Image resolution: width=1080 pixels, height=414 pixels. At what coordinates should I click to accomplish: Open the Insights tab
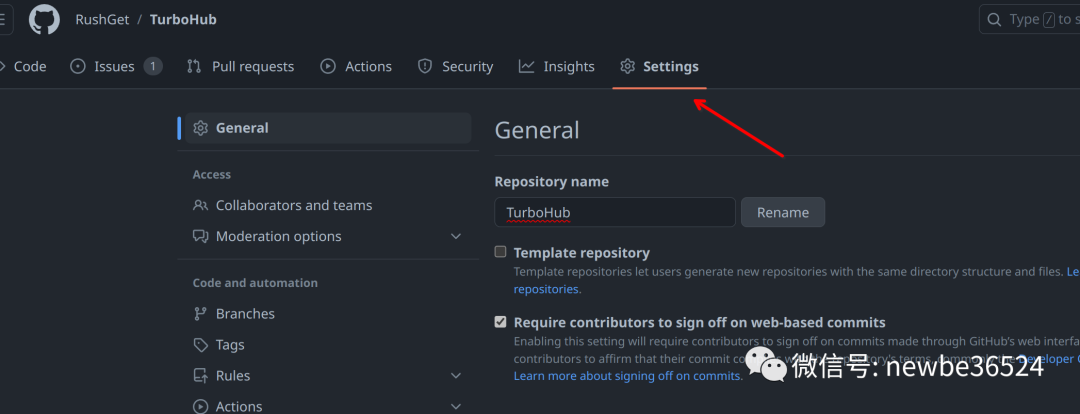click(x=557, y=67)
